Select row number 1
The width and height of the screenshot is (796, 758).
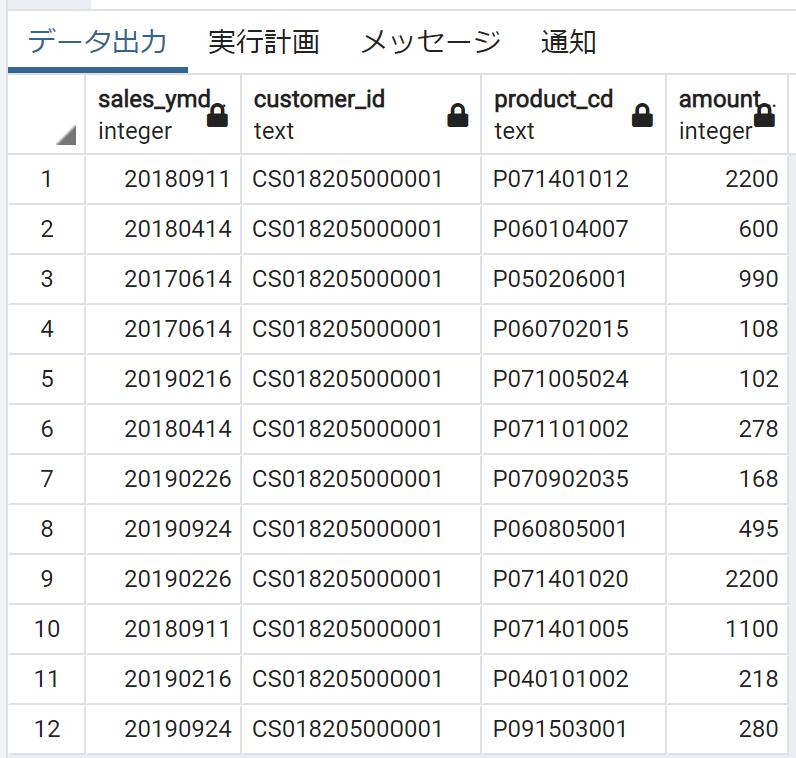pos(46,179)
